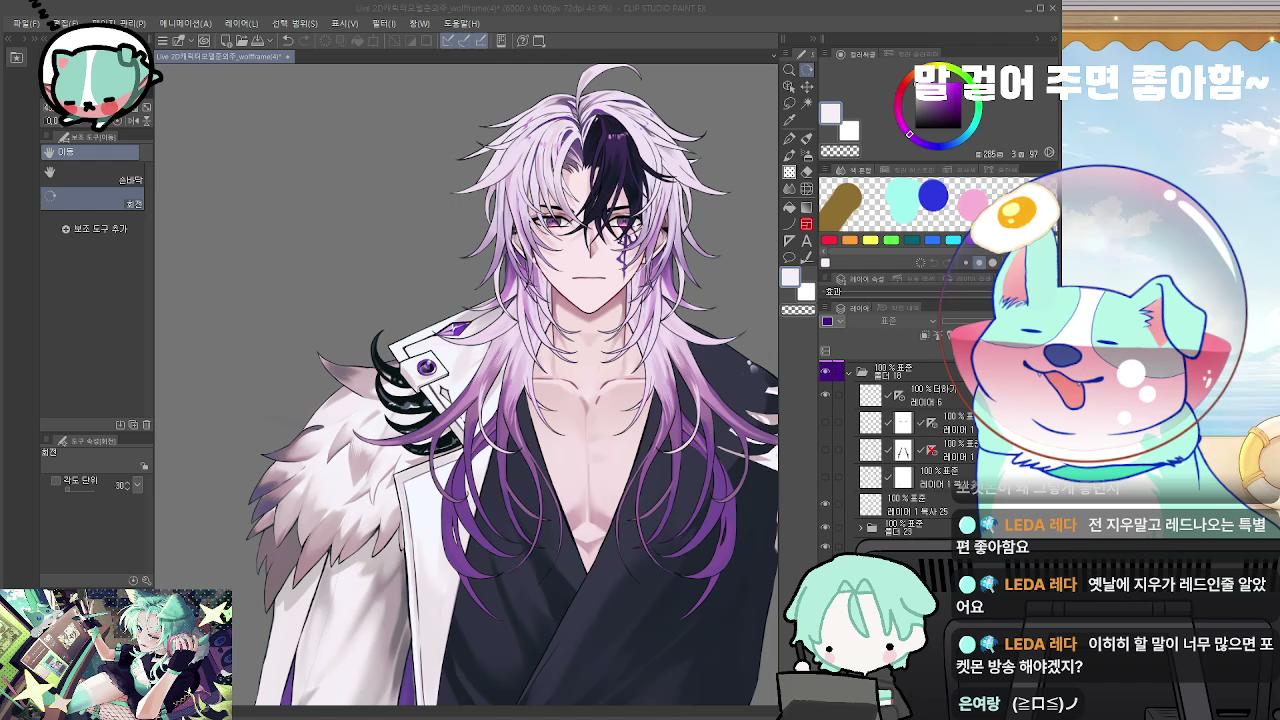Toggle Snap to Grid in command bar

click(x=481, y=41)
